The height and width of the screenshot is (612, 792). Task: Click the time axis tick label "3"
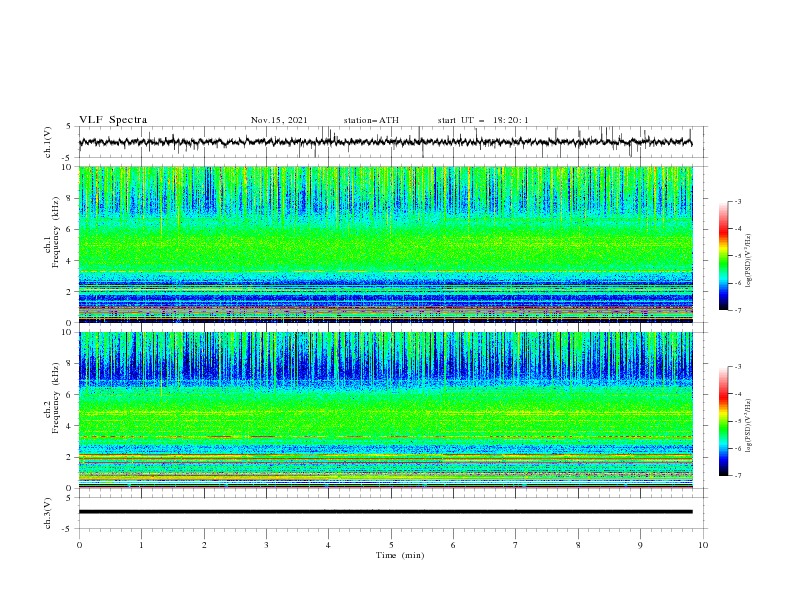tap(266, 545)
